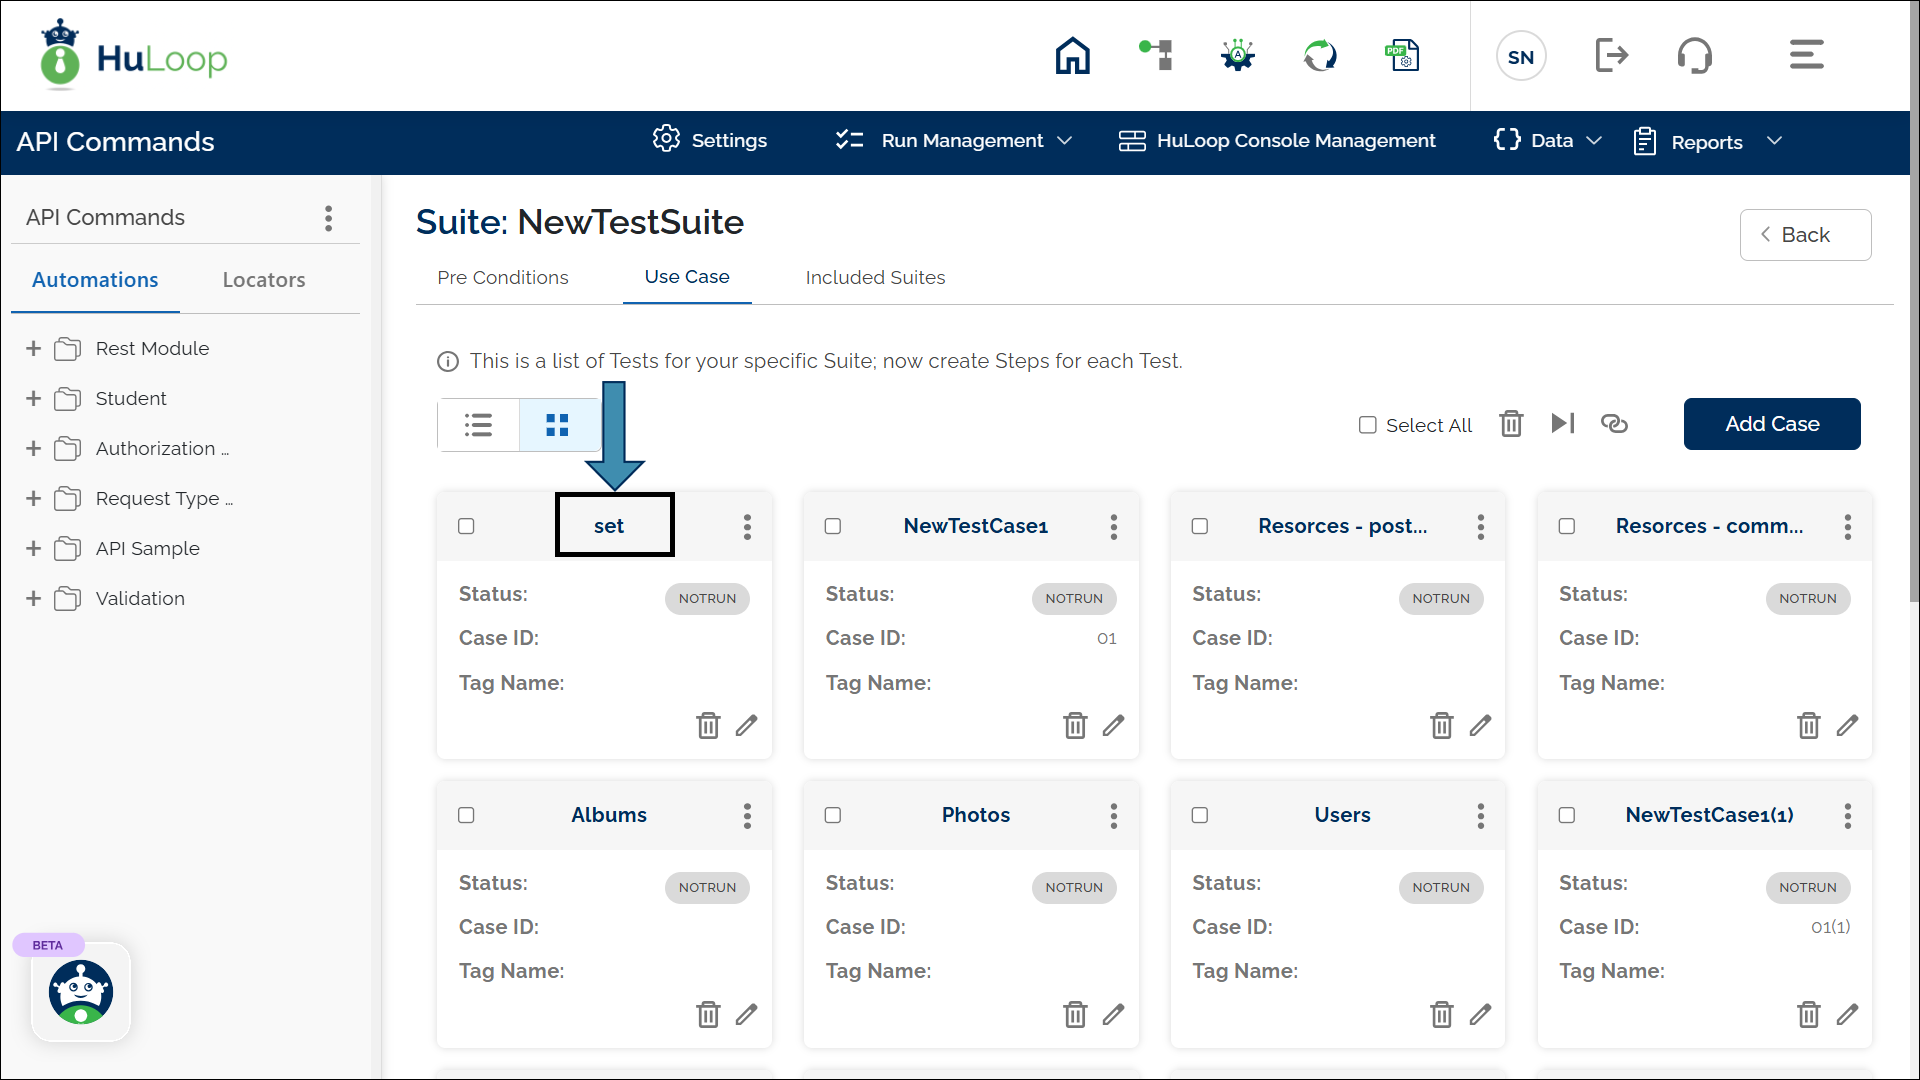Expand the Rest Module folder
Viewport: 1920px width, 1080px height.
(34, 348)
